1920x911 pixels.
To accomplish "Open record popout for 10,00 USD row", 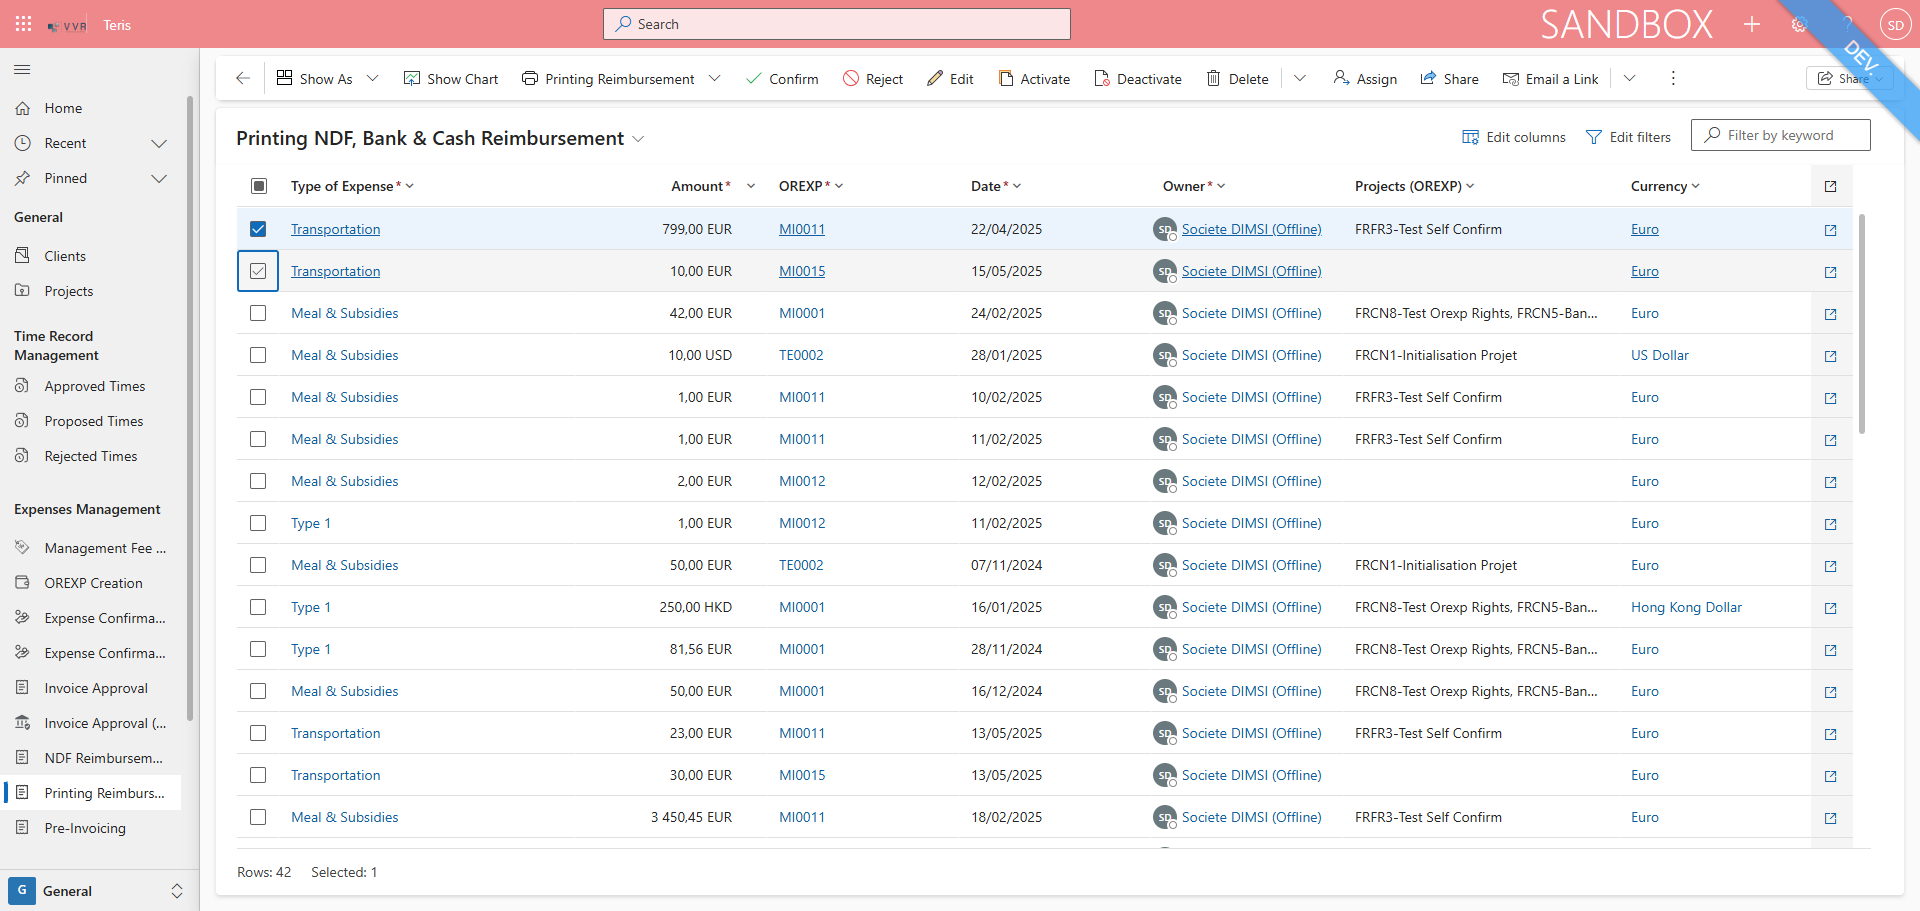I will [x=1830, y=356].
